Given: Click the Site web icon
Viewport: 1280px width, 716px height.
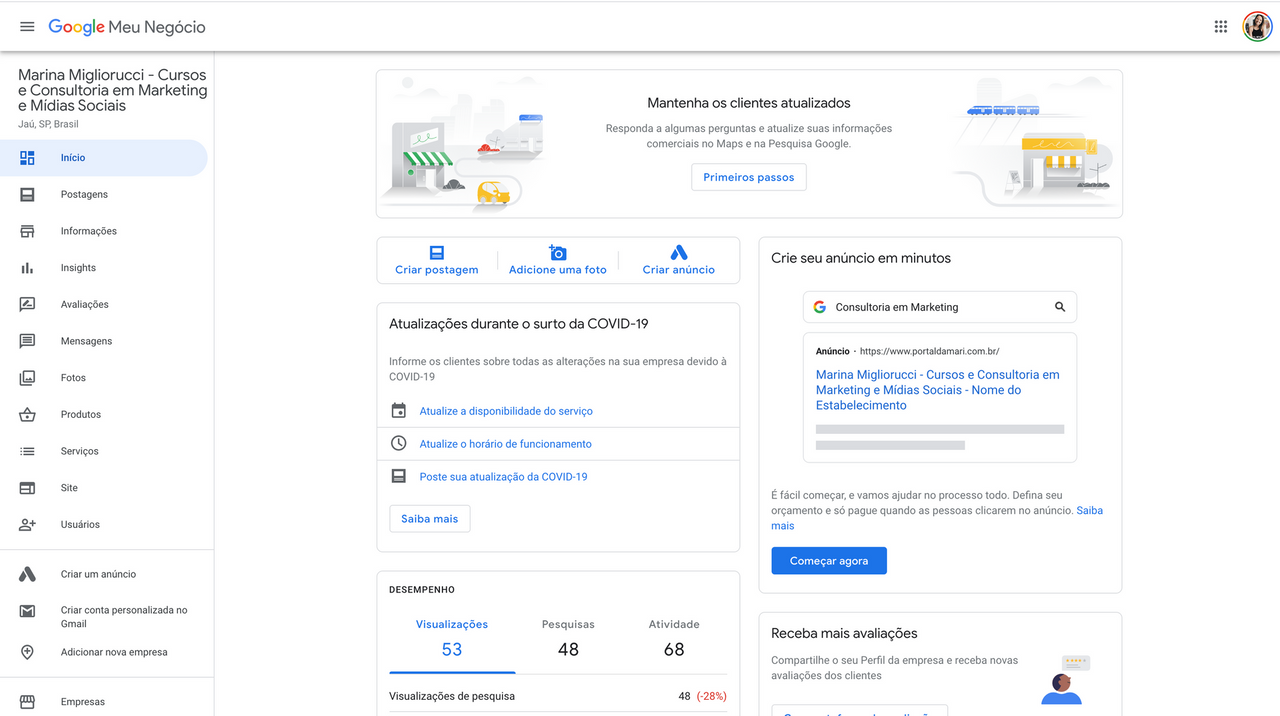Looking at the screenshot, I should point(27,488).
